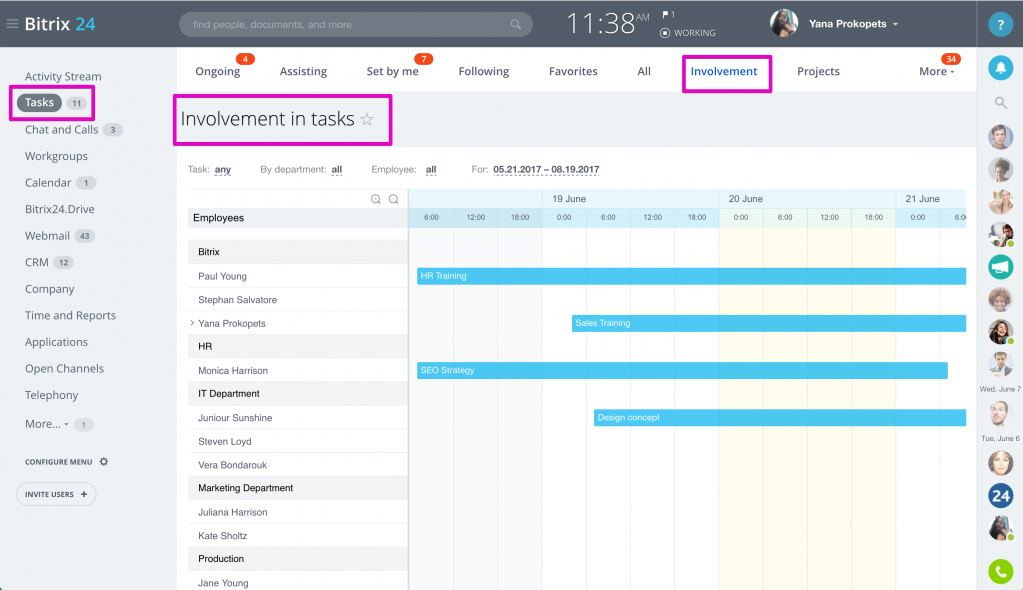Zoom in the Gantt chart with plus magnifier
The height and width of the screenshot is (590, 1023).
(376, 199)
